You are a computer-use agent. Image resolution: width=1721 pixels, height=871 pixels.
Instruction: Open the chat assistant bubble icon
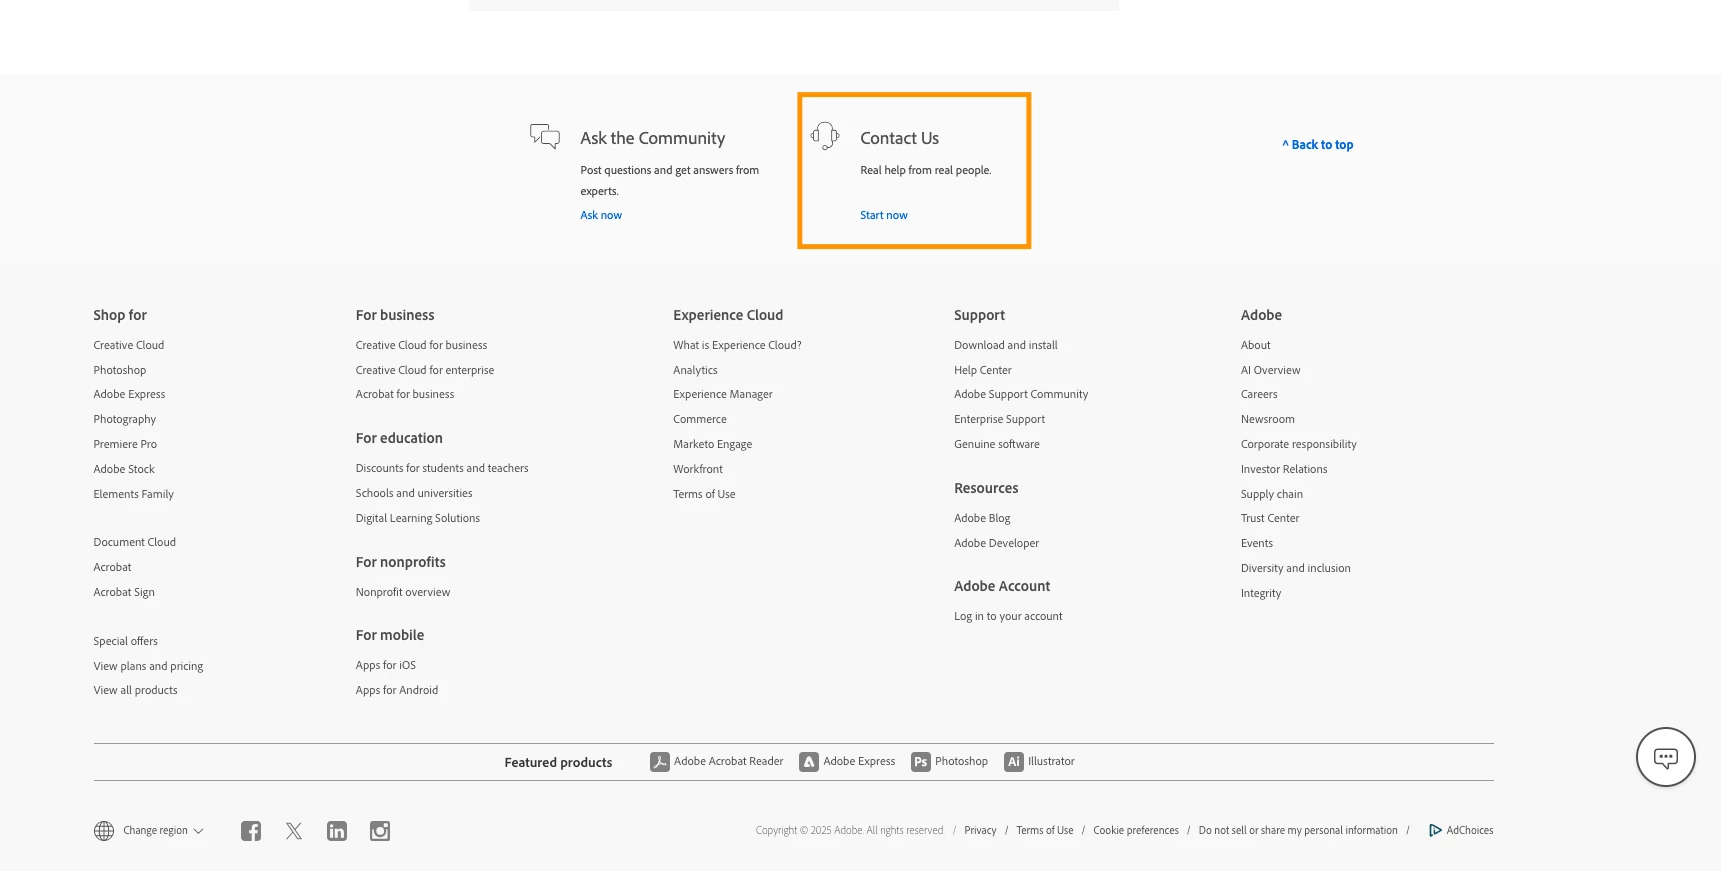(1666, 757)
